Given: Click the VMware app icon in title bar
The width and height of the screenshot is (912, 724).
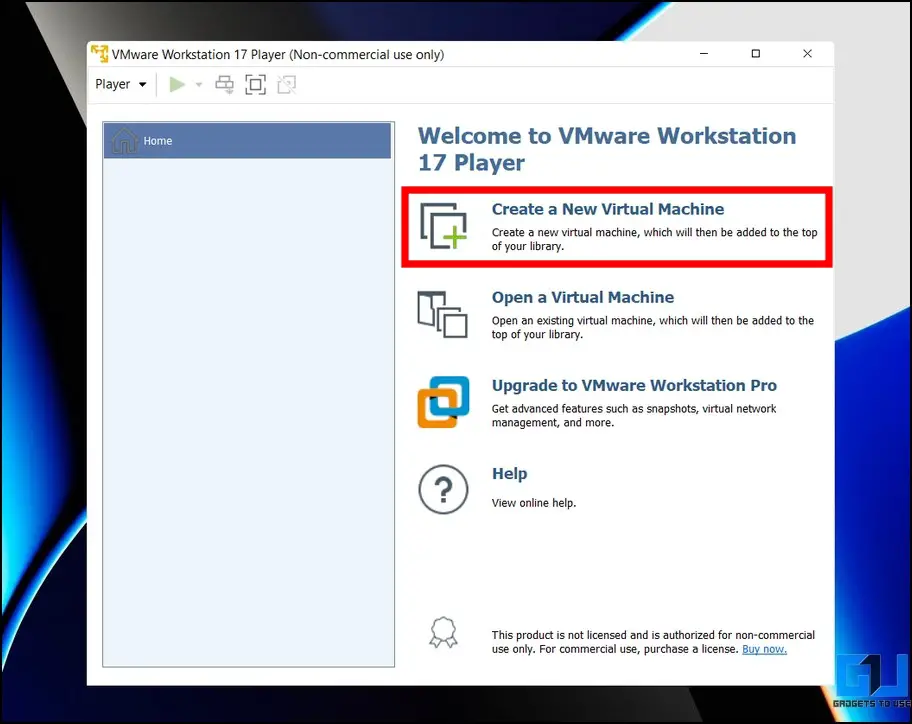Looking at the screenshot, I should 99,54.
